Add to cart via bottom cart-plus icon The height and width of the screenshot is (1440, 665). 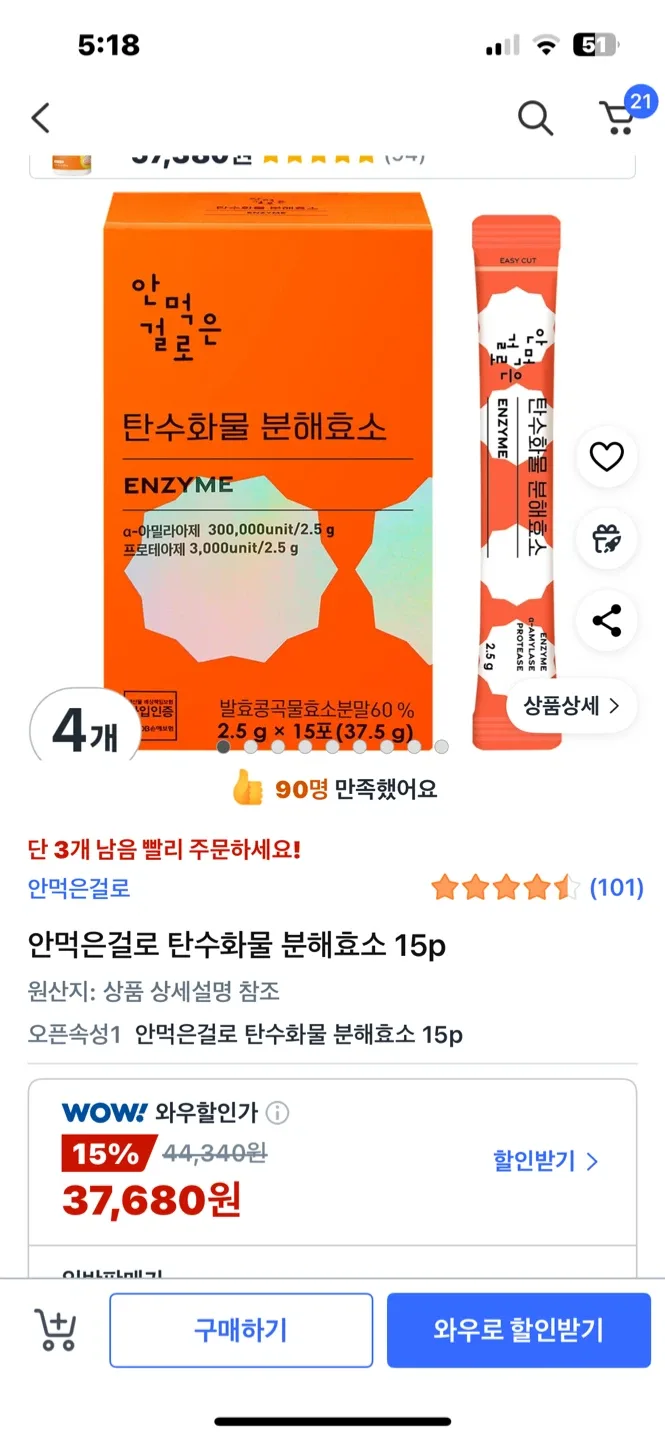point(56,1330)
